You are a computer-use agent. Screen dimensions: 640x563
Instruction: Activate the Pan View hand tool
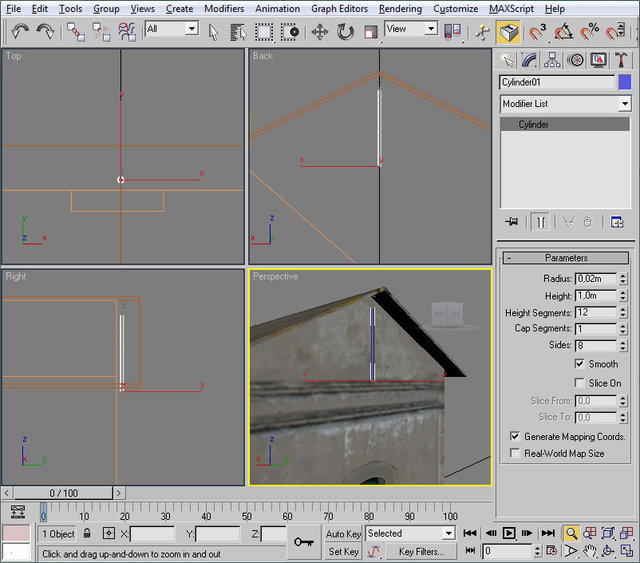[x=592, y=551]
